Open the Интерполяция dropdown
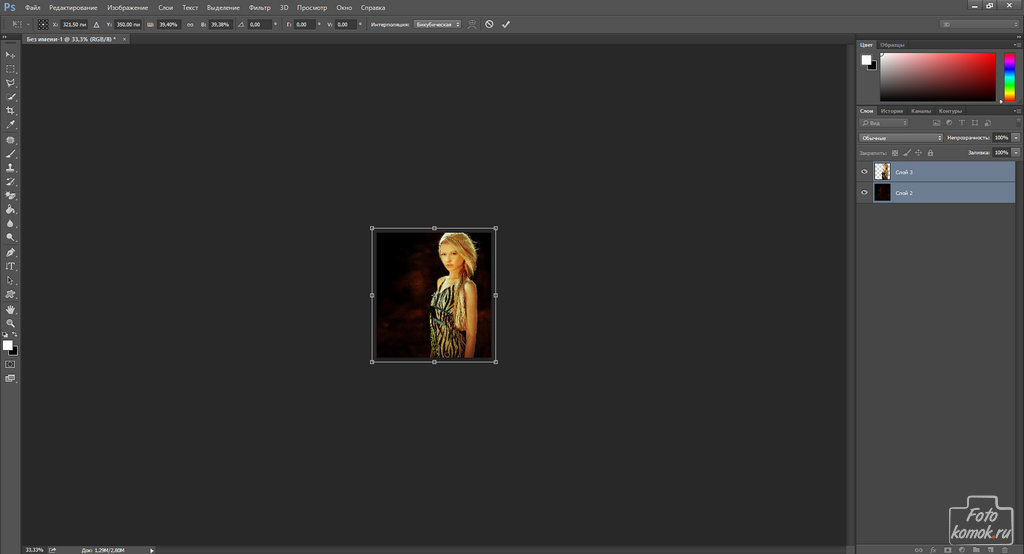The height and width of the screenshot is (554, 1024). click(438, 23)
